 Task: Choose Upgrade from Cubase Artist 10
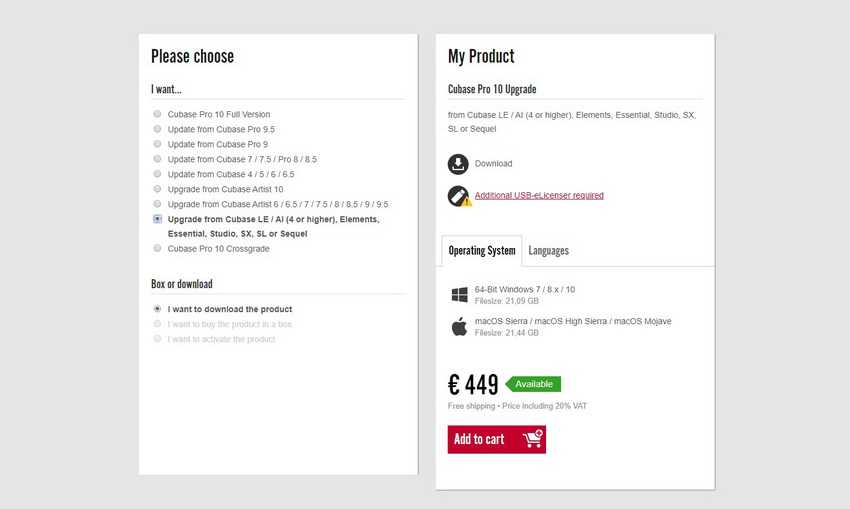(x=157, y=189)
